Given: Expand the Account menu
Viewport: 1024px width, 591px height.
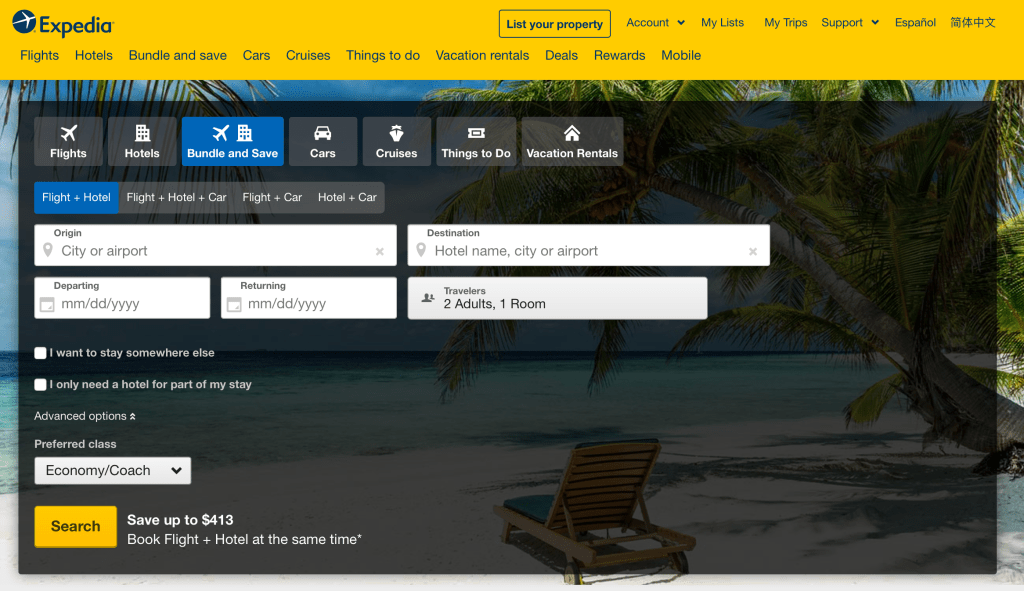Looking at the screenshot, I should coord(655,23).
